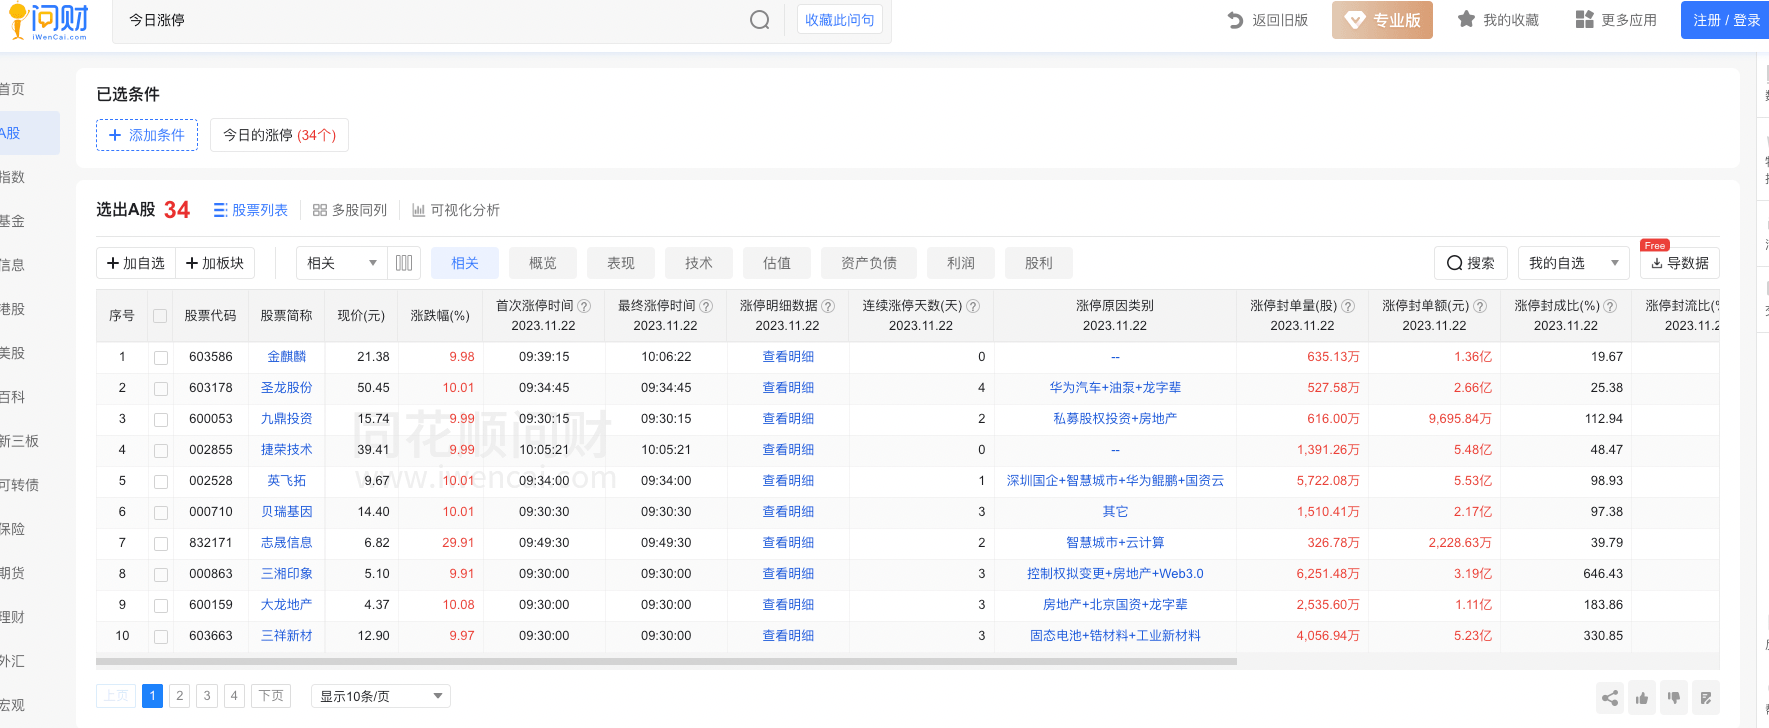Select the 技术 category tab
The image size is (1769, 728).
pyautogui.click(x=698, y=263)
